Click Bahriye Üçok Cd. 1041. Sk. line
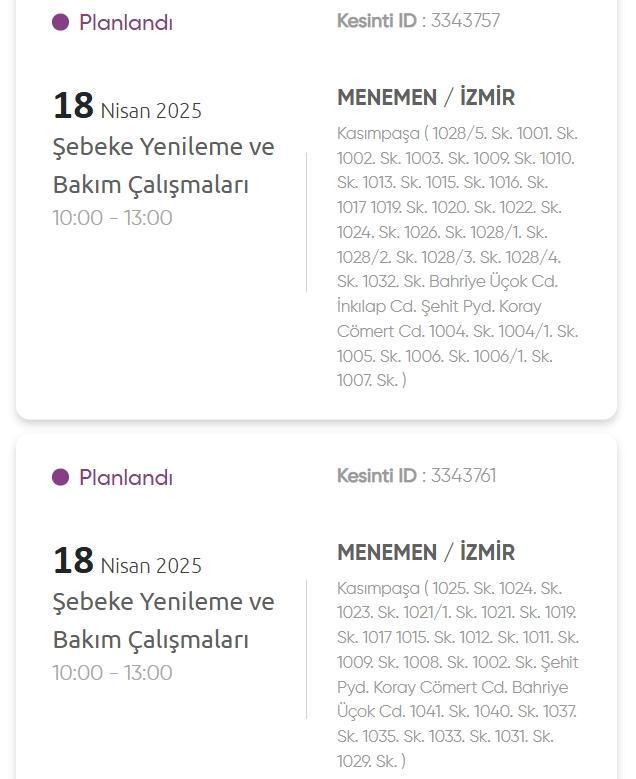Viewport: 636px width, 779px height. (457, 711)
